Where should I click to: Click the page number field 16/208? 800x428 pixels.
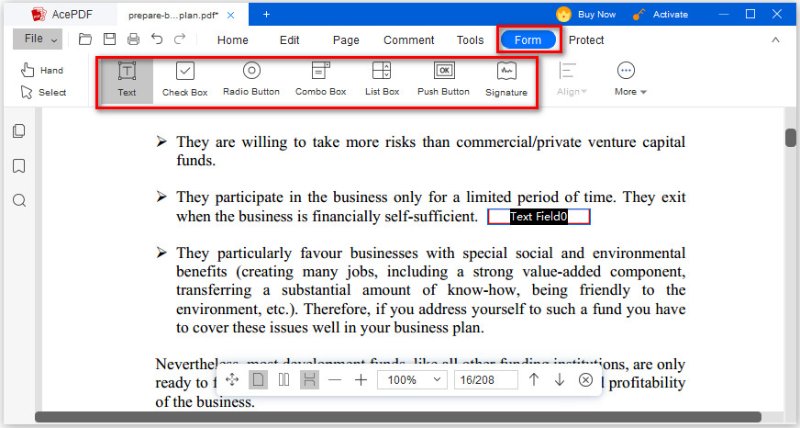click(486, 380)
